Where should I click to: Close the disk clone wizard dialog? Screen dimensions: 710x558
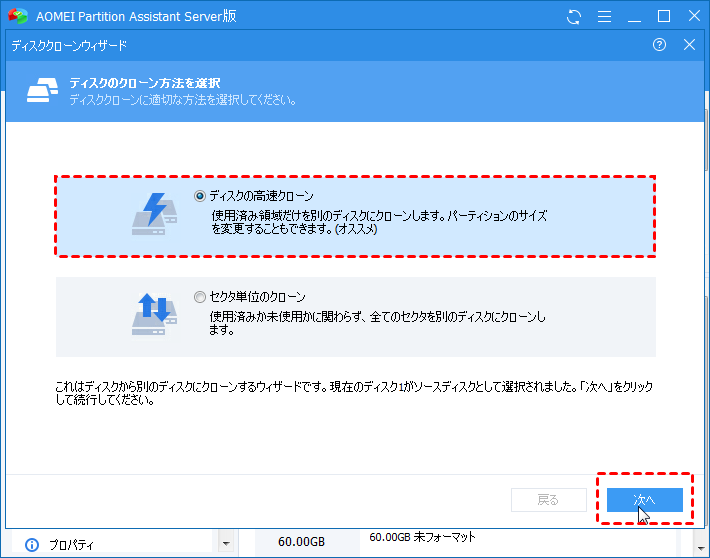(689, 44)
